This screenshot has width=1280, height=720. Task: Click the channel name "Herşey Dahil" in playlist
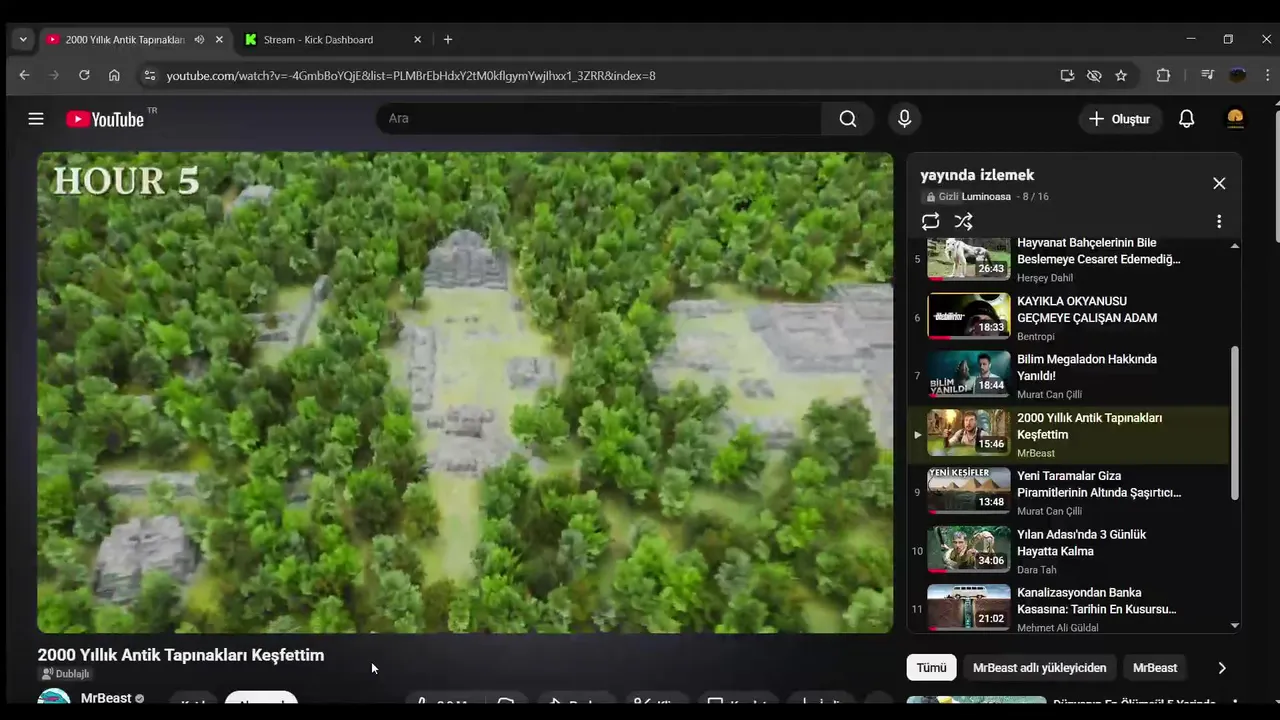coord(1045,278)
